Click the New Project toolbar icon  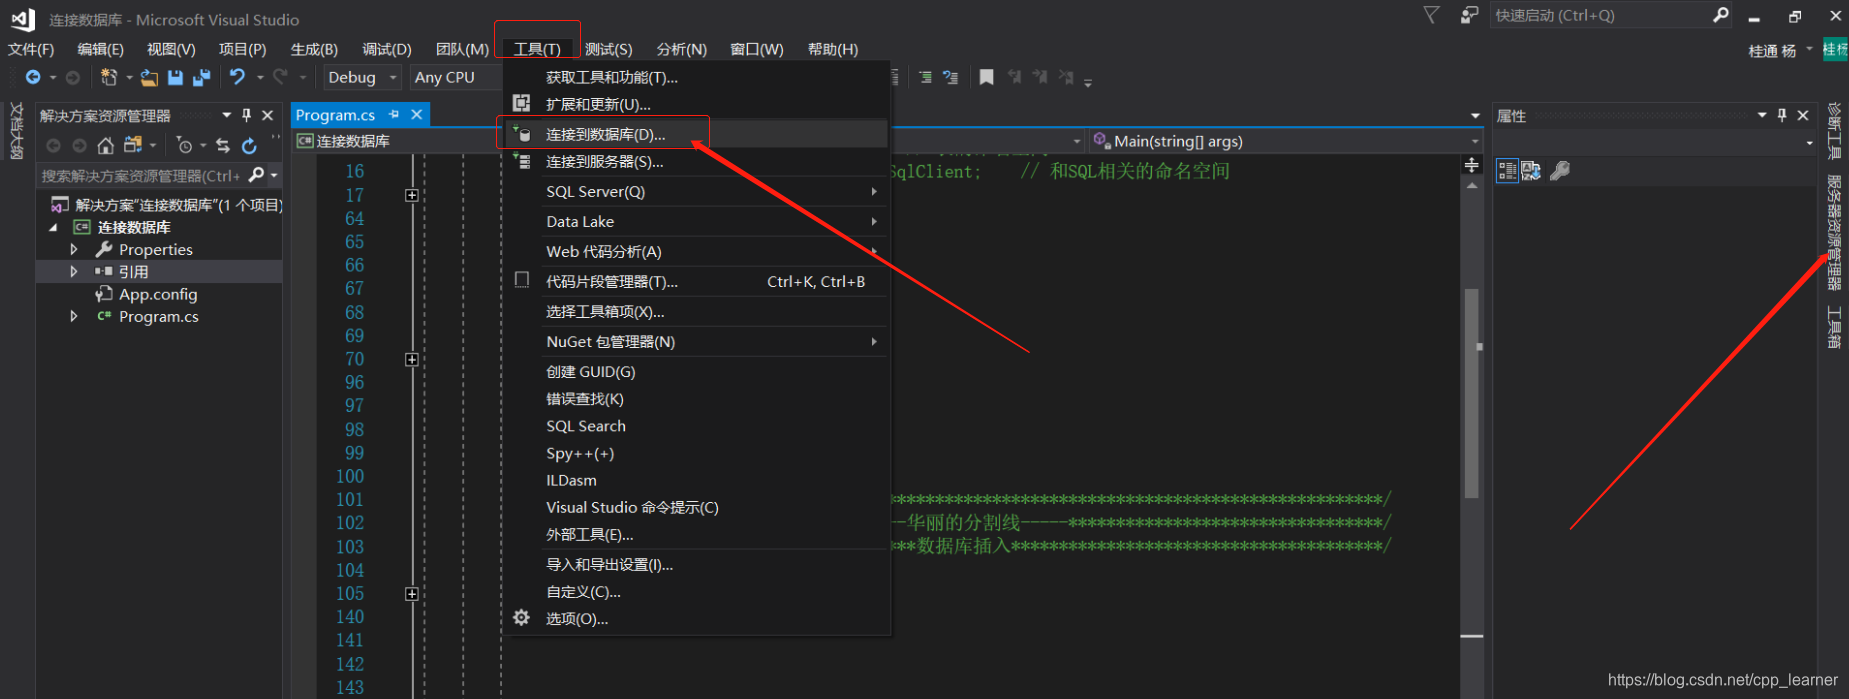pyautogui.click(x=109, y=77)
